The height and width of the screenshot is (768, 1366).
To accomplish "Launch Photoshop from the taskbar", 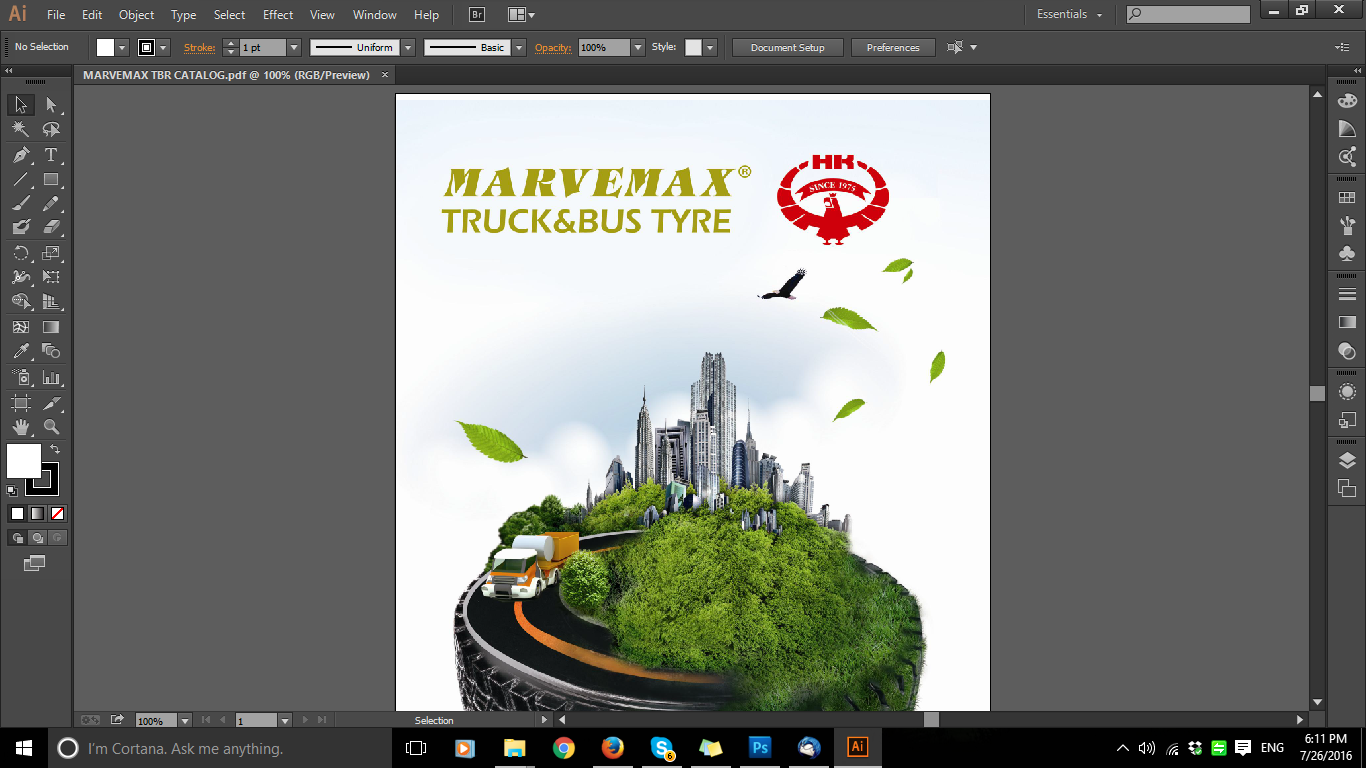I will coord(760,747).
